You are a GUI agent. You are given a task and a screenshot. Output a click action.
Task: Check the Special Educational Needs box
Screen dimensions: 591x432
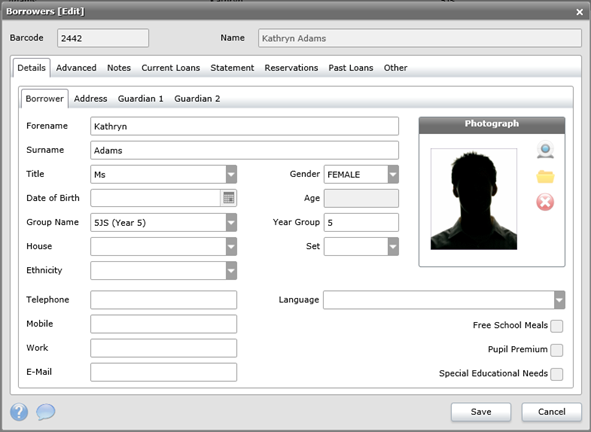pyautogui.click(x=557, y=374)
